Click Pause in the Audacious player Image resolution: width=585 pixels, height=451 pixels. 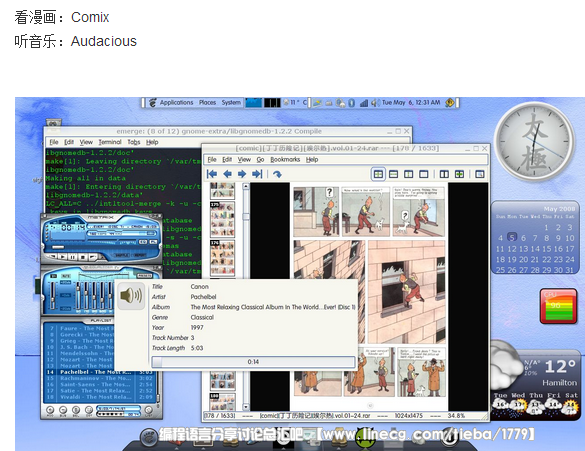click(73, 257)
